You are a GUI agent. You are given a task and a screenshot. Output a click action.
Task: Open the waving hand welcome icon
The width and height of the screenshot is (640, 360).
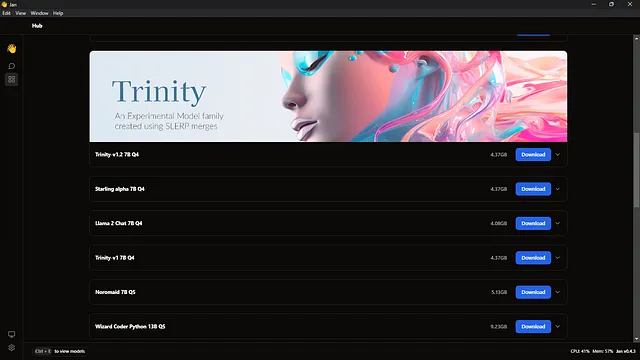tap(11, 49)
